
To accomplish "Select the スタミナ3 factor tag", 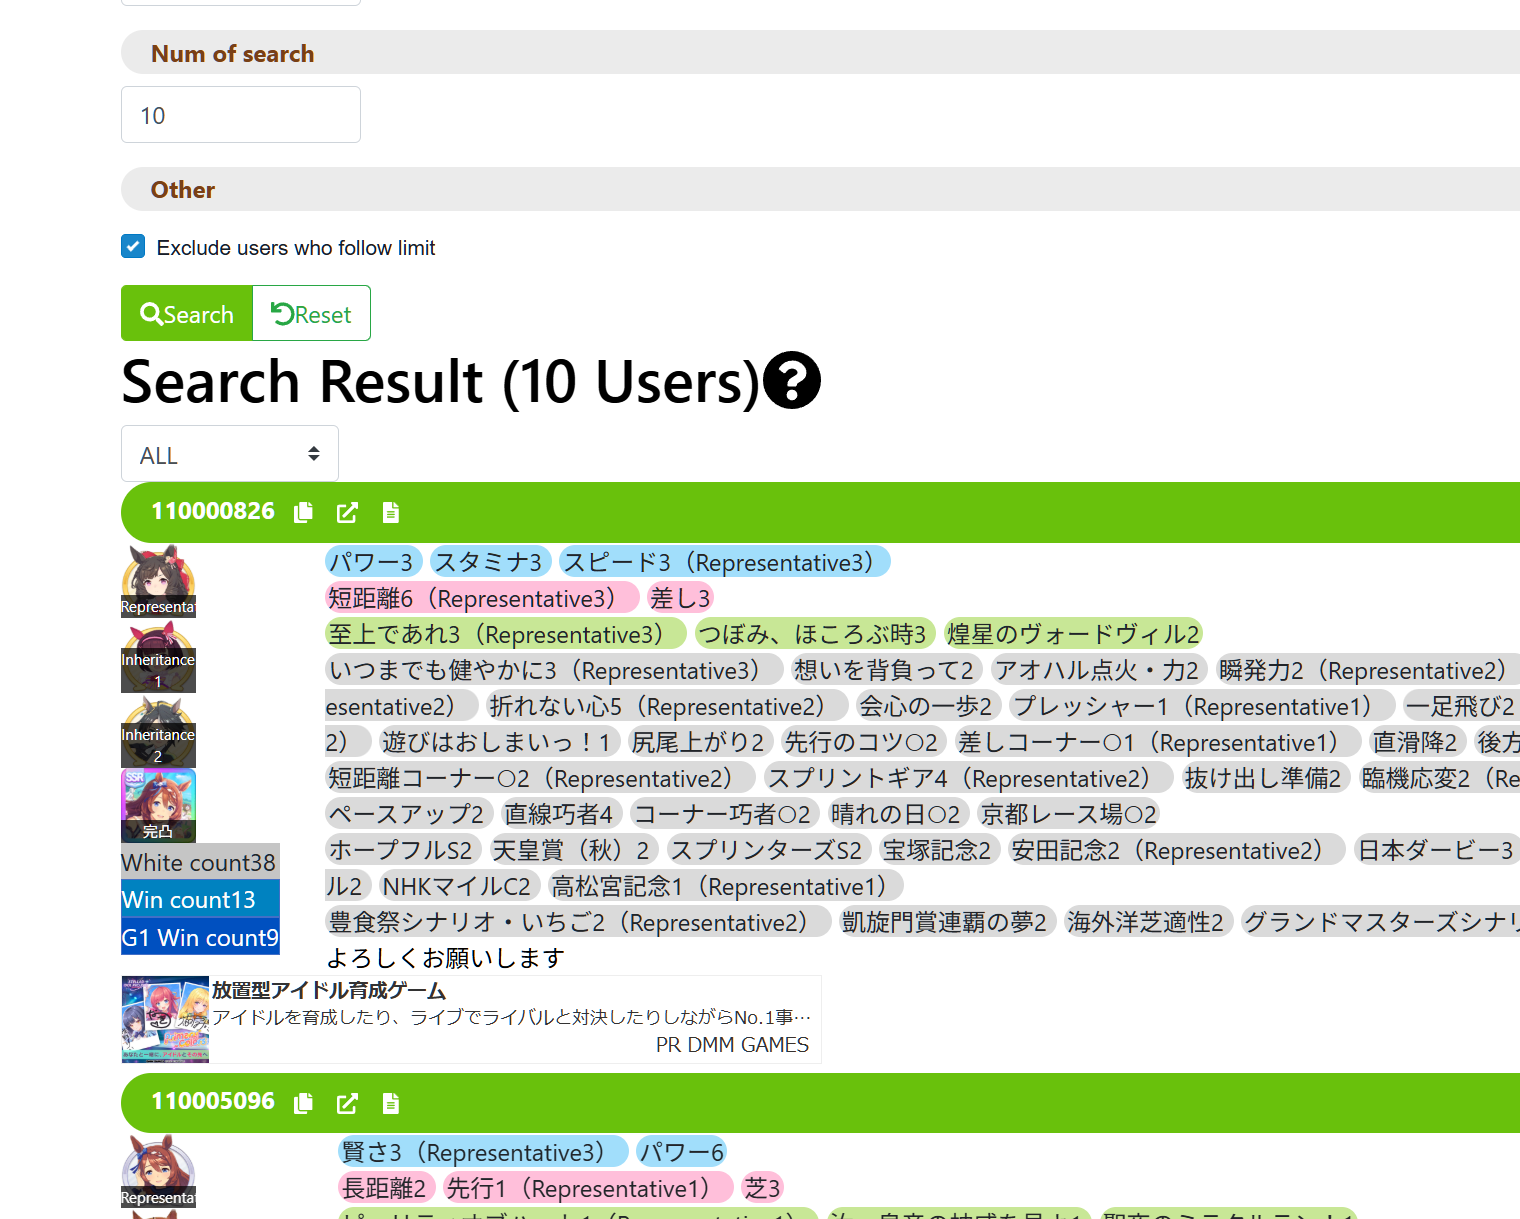I will (x=490, y=562).
